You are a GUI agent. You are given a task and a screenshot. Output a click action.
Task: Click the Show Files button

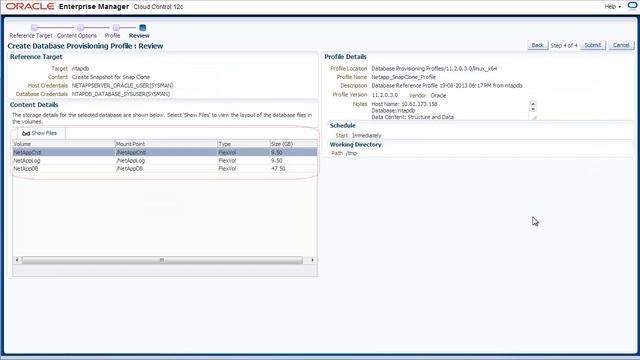pyautogui.click(x=40, y=133)
